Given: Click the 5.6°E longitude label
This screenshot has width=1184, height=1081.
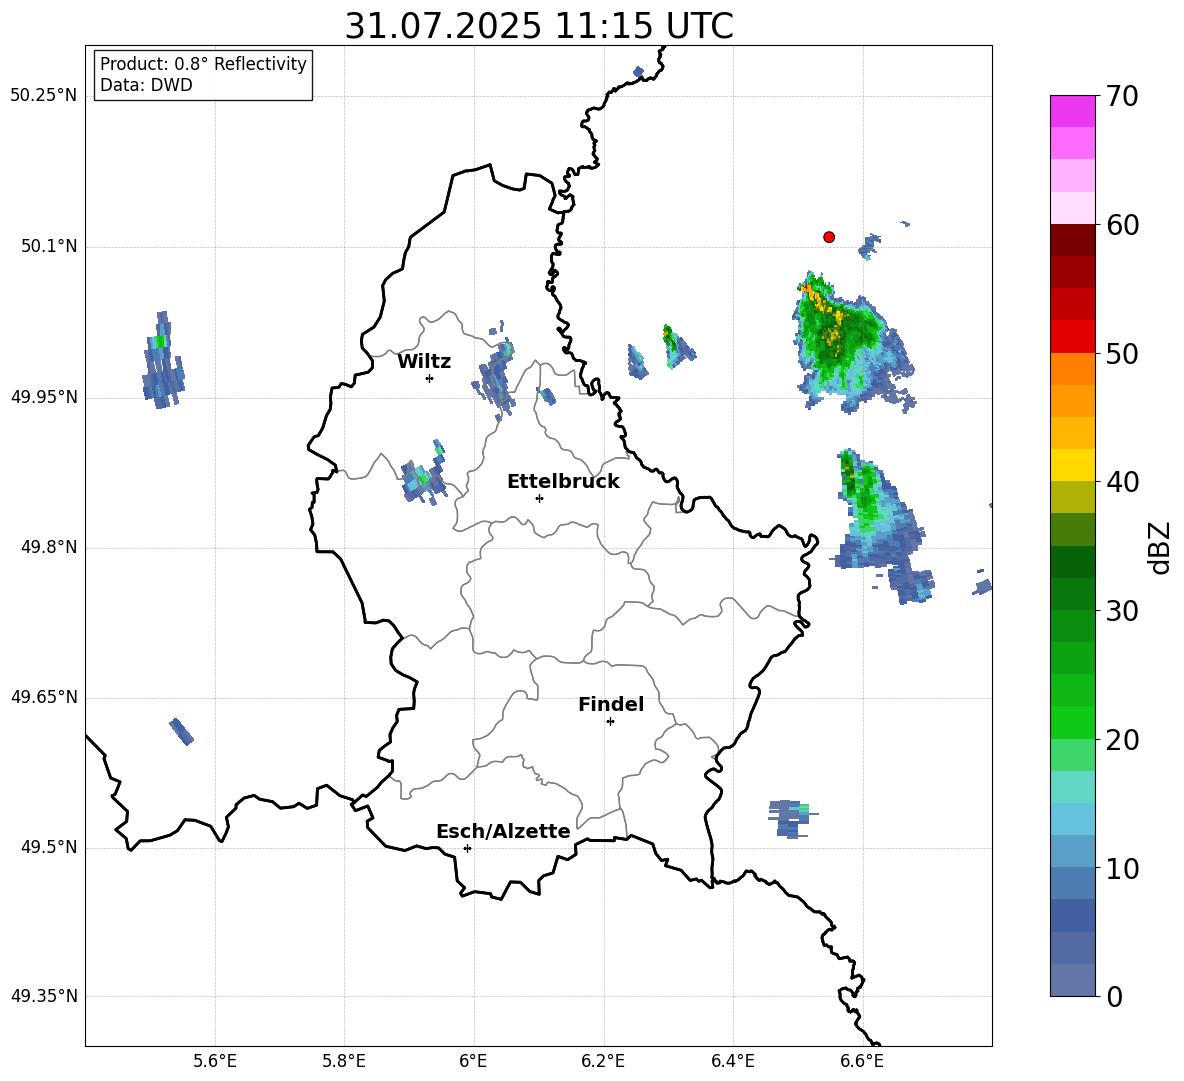Looking at the screenshot, I should (215, 1061).
